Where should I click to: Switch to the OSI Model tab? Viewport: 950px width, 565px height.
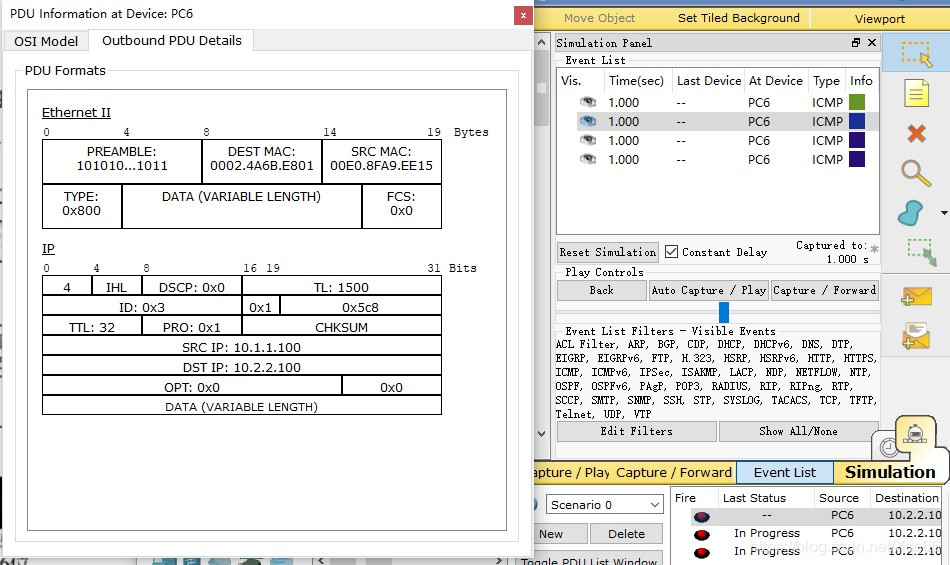46,41
